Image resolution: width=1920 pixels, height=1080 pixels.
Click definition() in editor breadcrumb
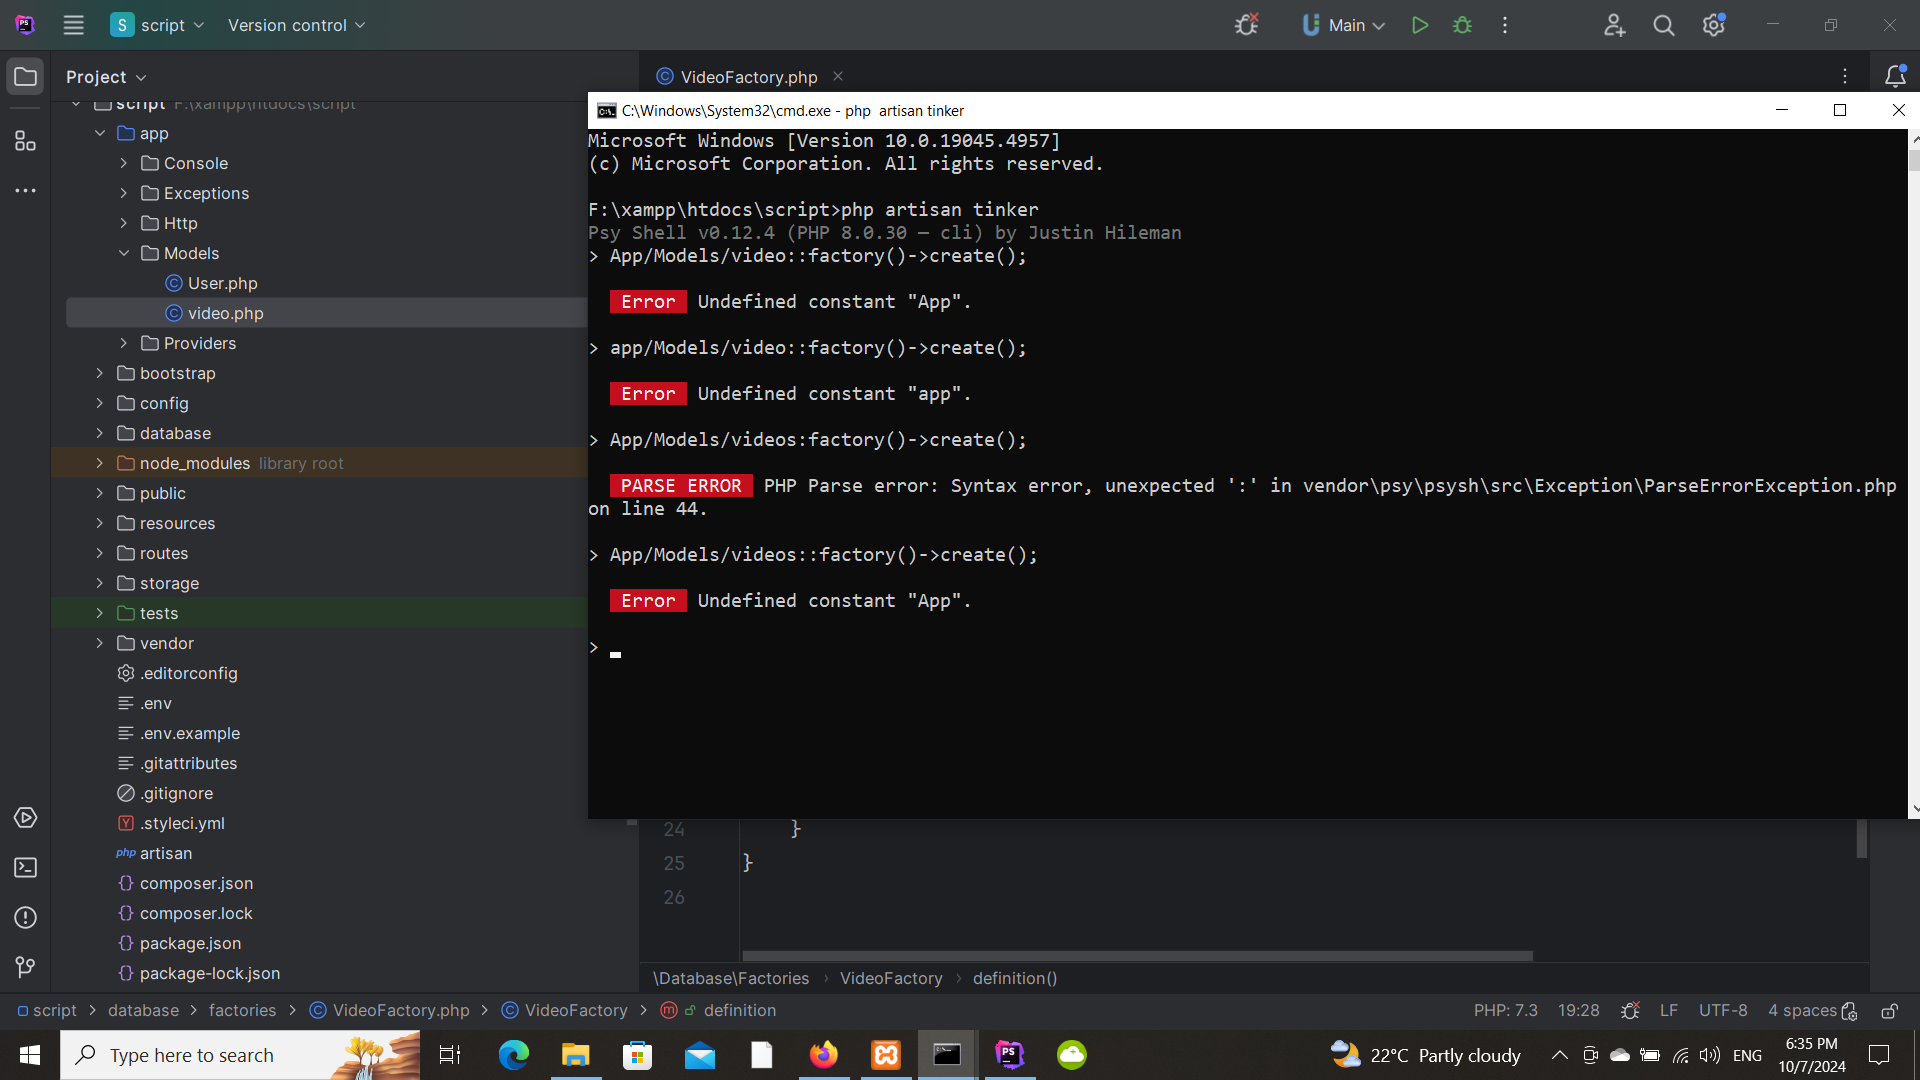point(1014,978)
